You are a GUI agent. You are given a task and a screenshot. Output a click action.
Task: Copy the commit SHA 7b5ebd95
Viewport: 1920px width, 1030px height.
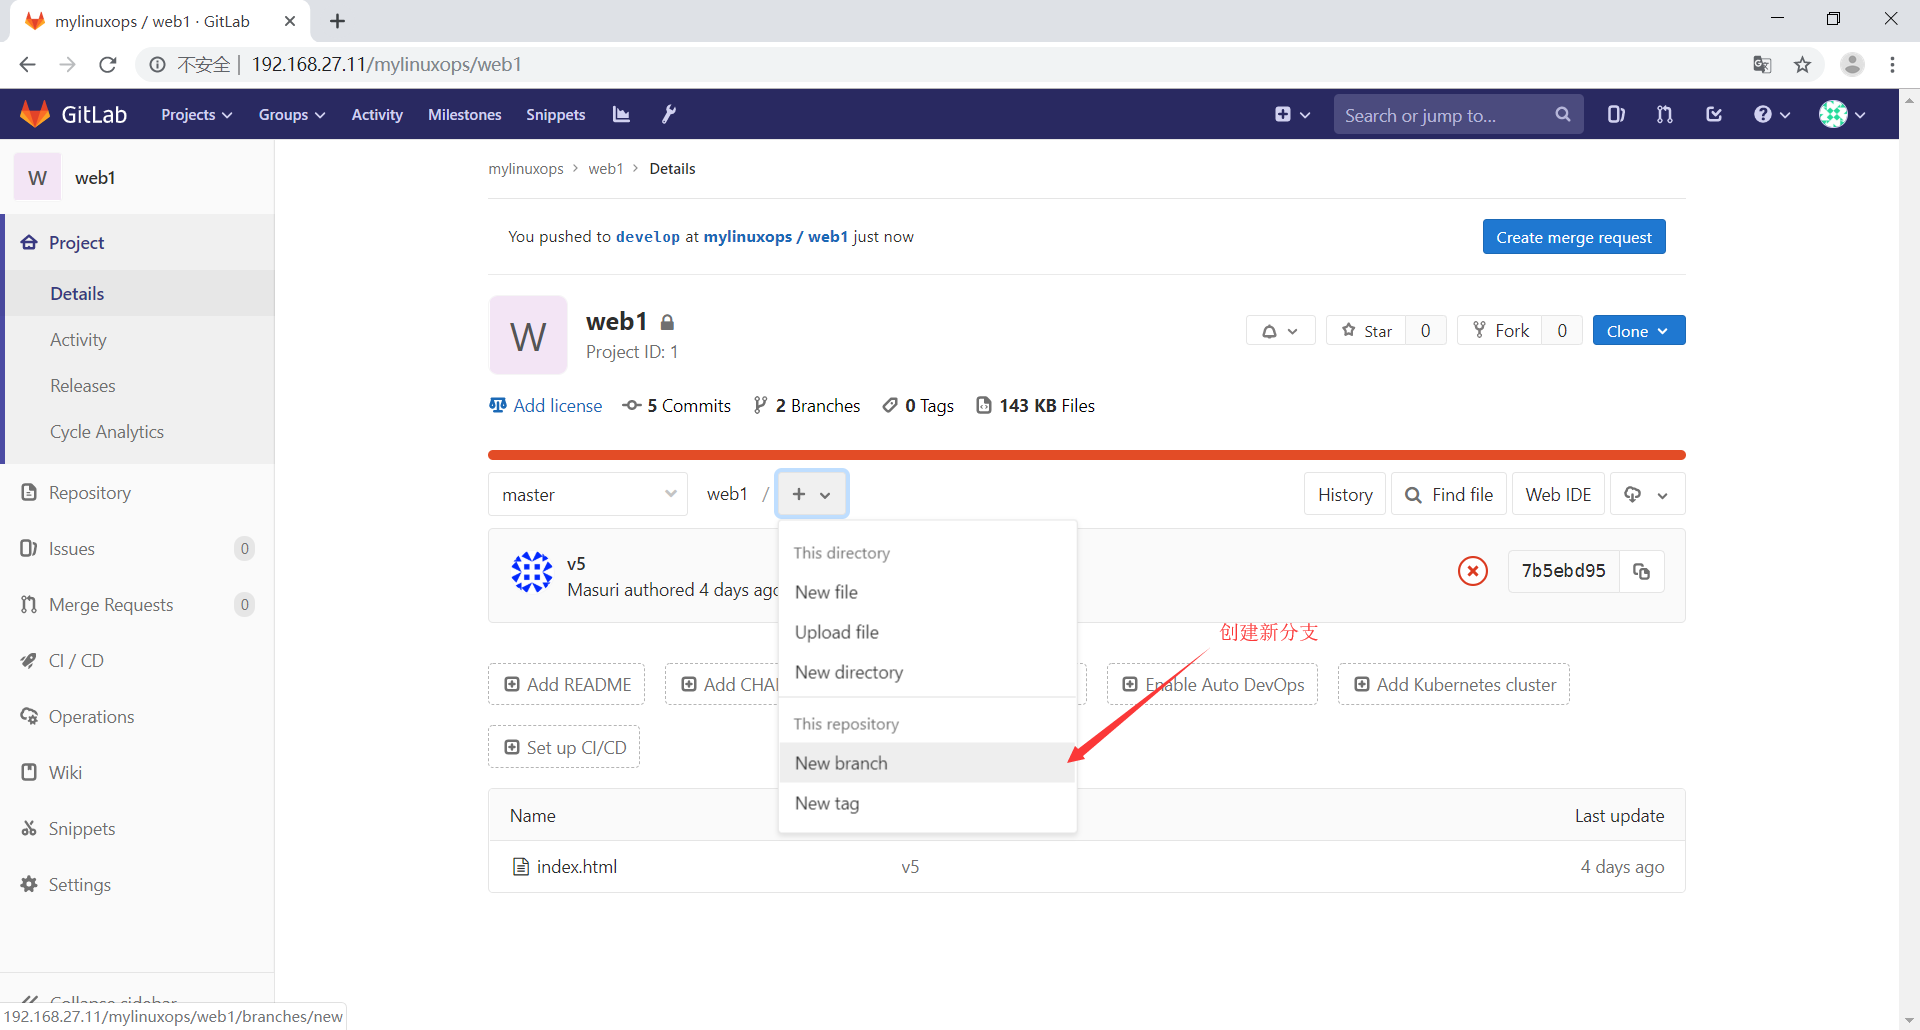1642,571
